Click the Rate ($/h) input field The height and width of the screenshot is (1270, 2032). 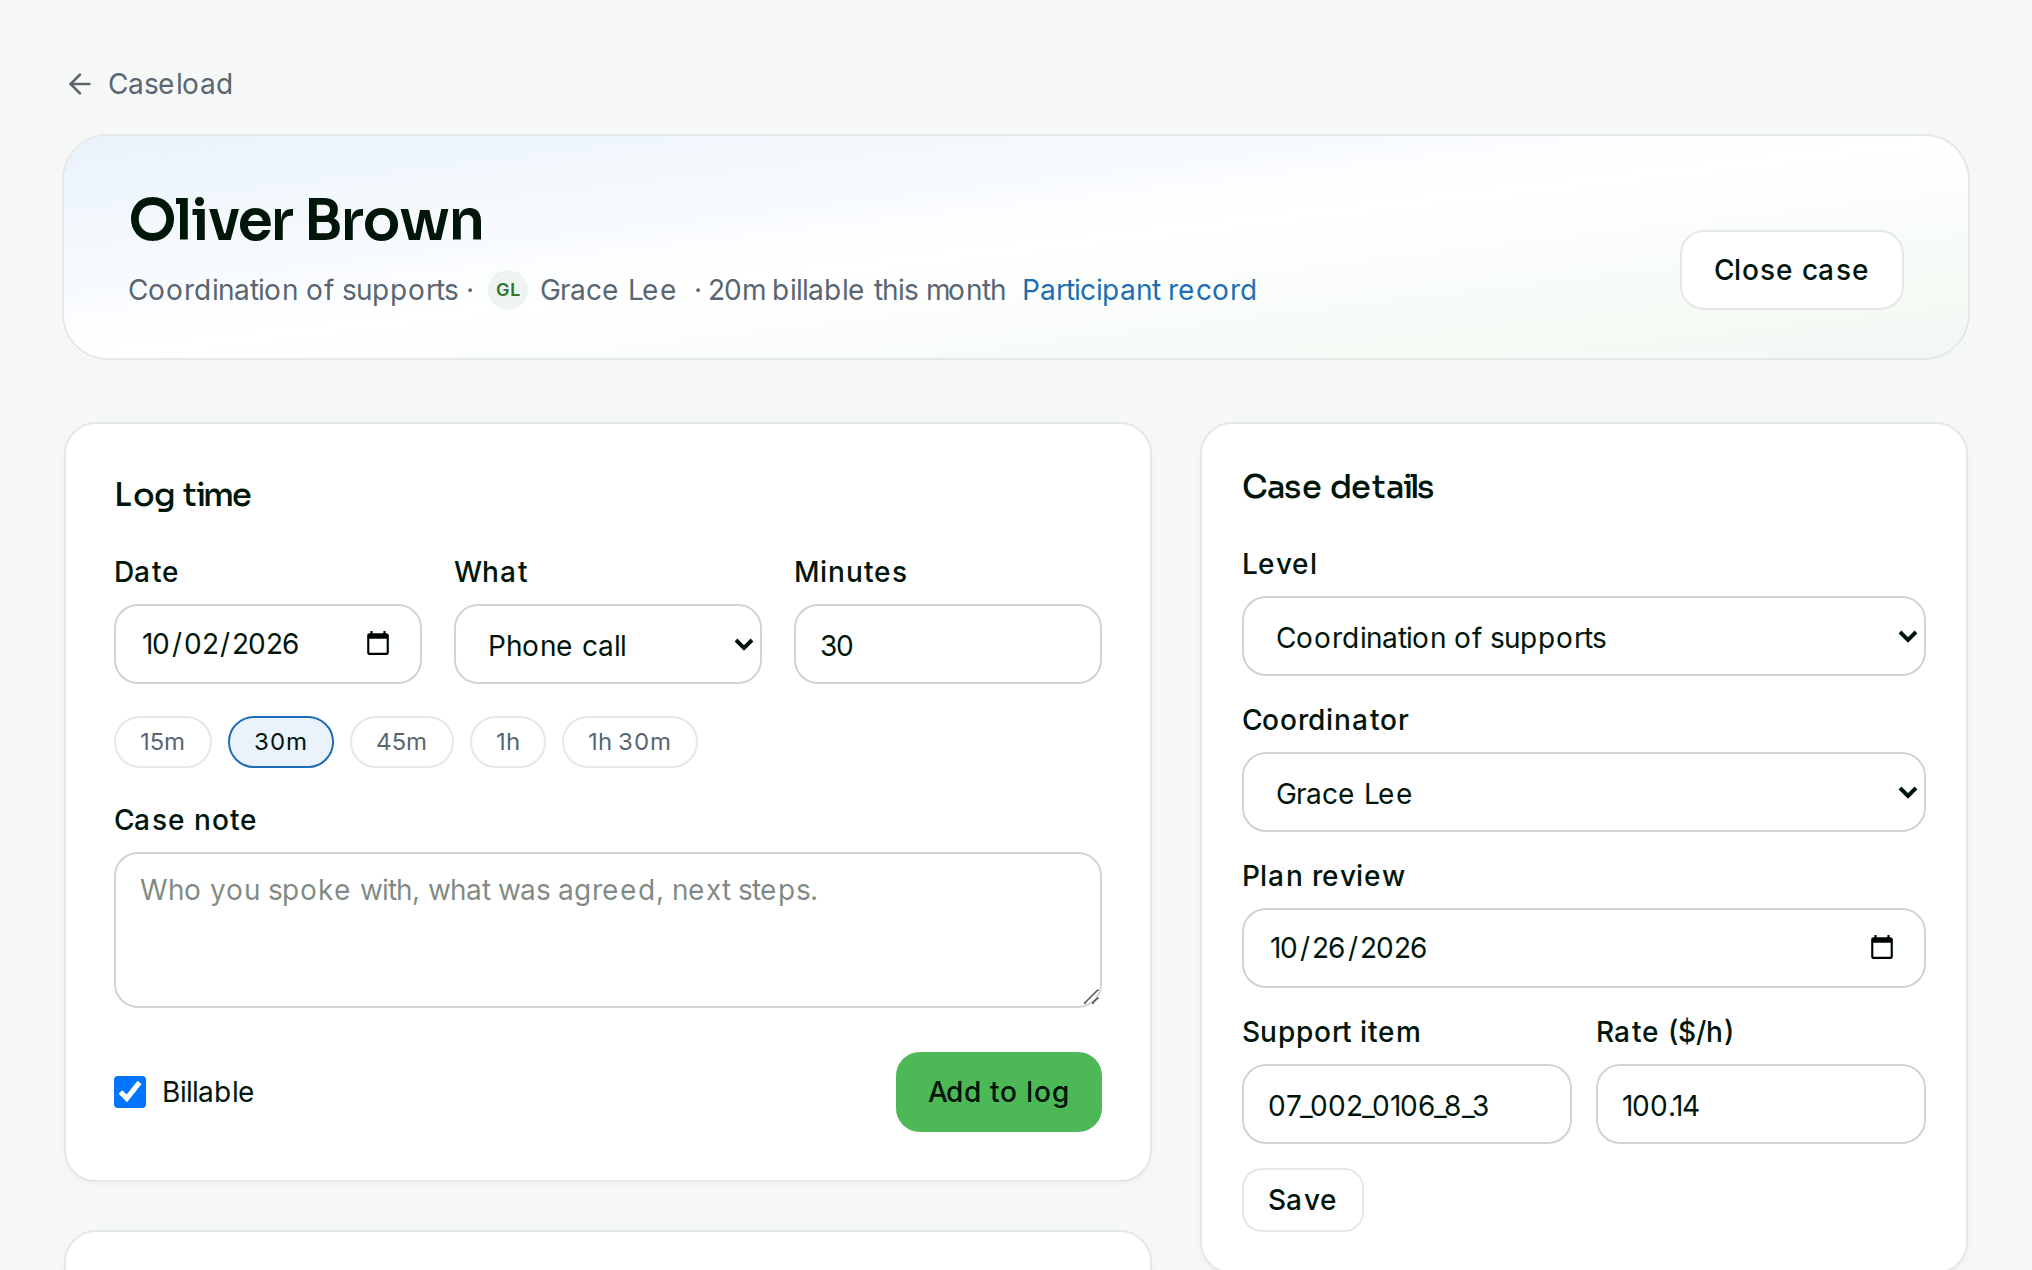click(x=1760, y=1104)
